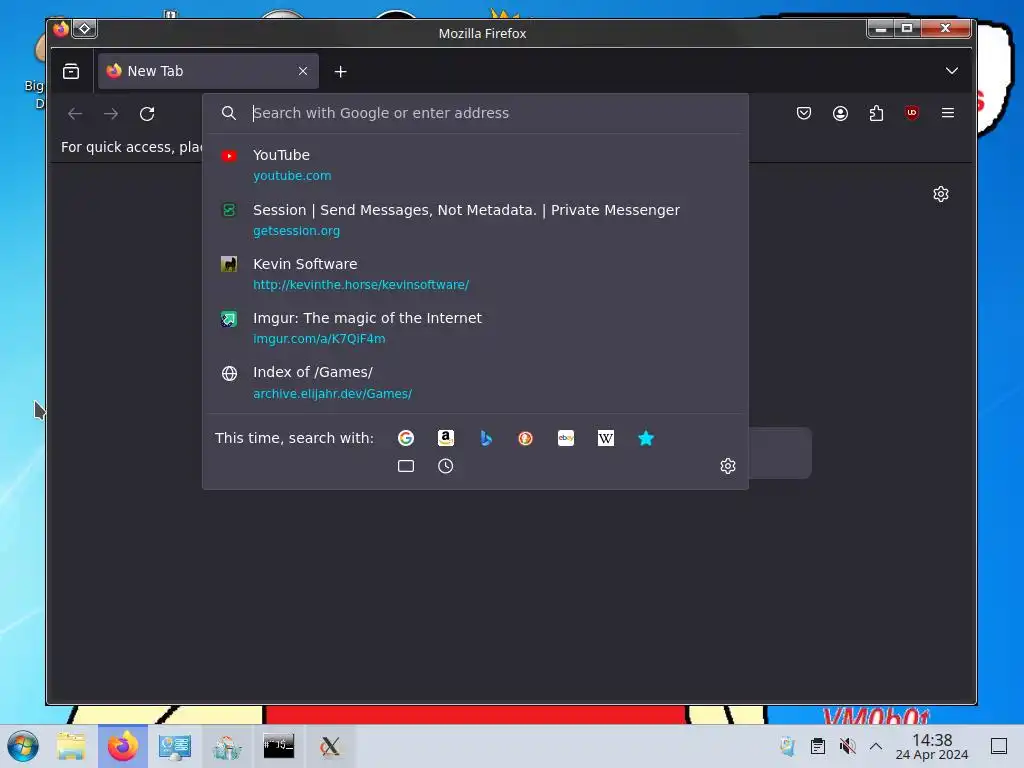Click the diamond icon in titlebar
The height and width of the screenshot is (768, 1024).
tap(85, 29)
